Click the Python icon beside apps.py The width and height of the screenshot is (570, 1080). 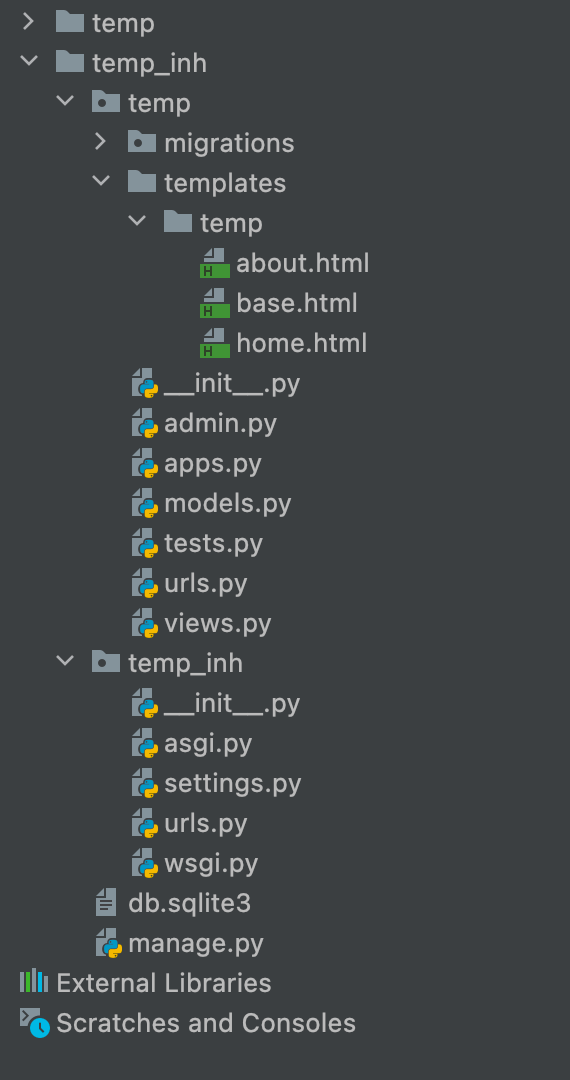coord(145,463)
